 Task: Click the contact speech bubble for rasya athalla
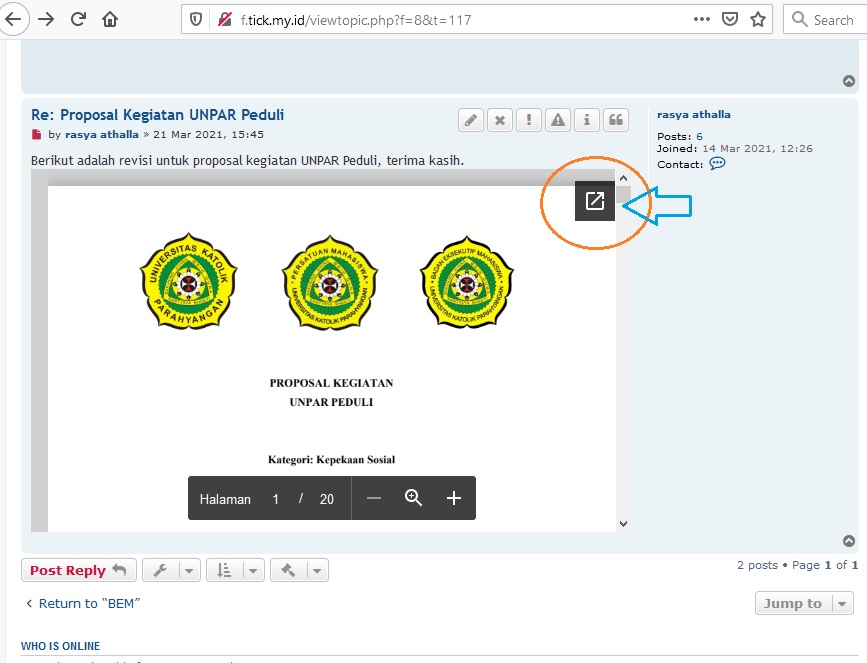click(x=717, y=164)
